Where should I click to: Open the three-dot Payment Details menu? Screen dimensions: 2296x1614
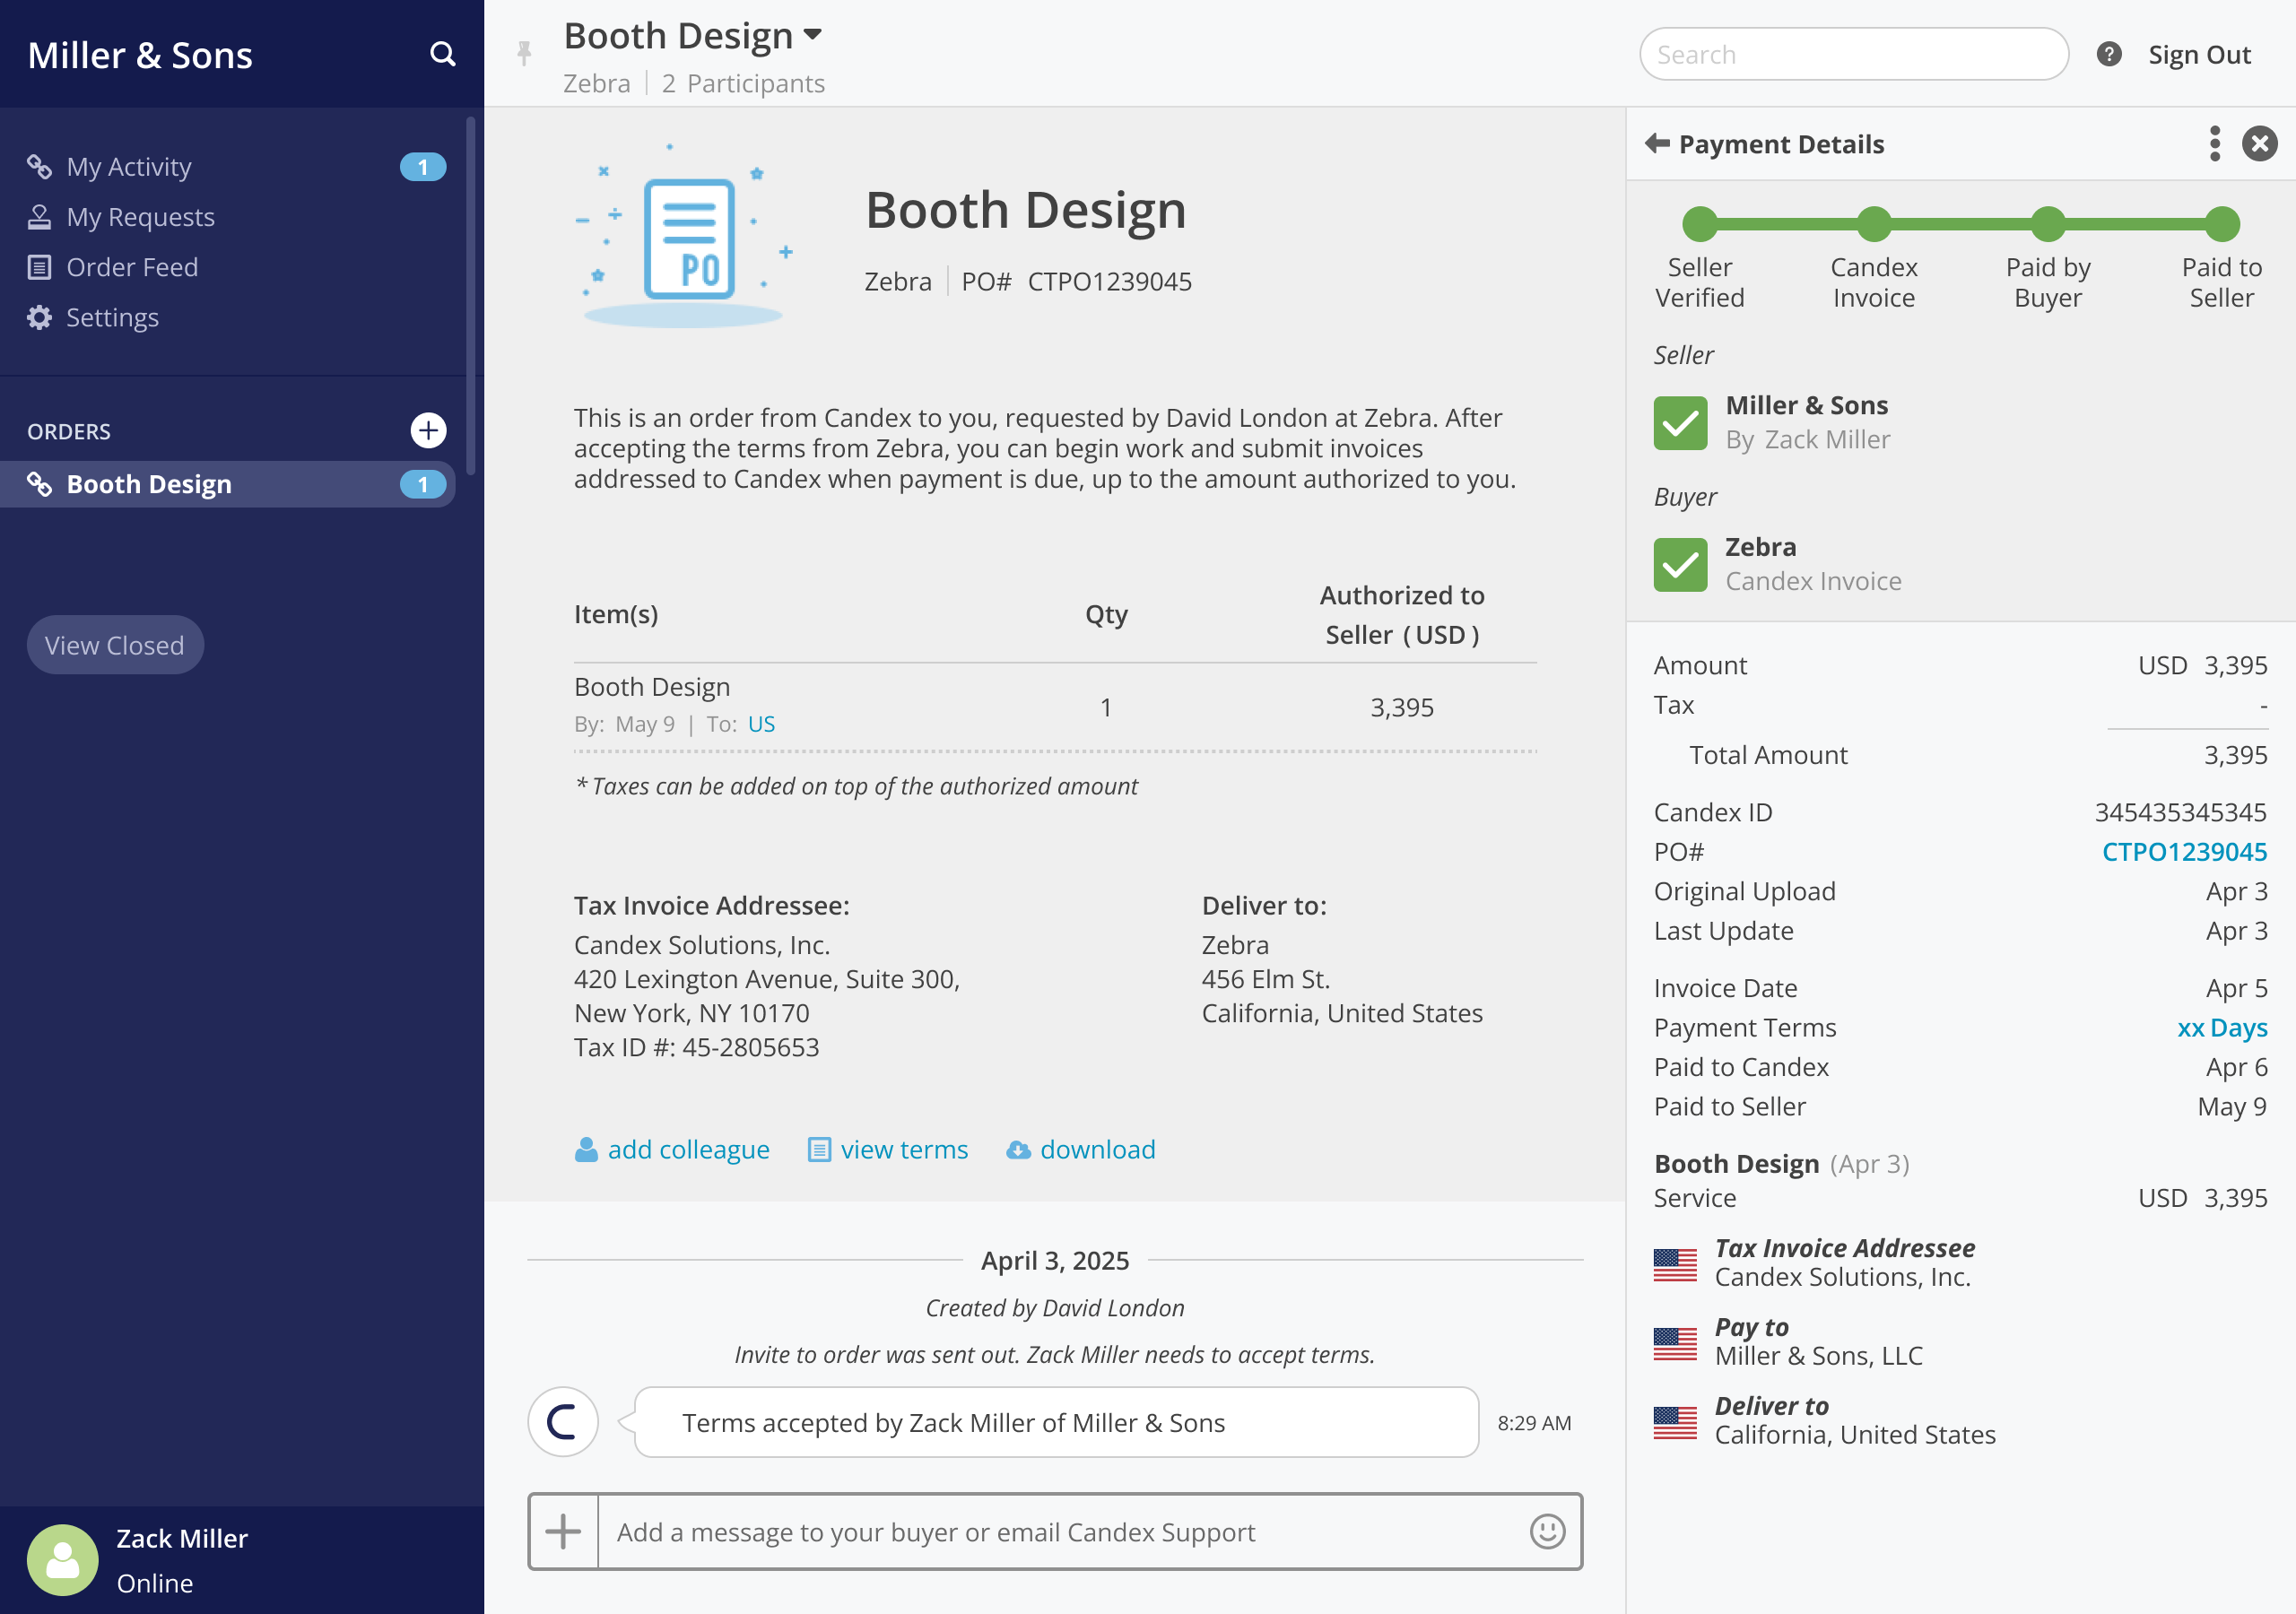click(x=2214, y=144)
